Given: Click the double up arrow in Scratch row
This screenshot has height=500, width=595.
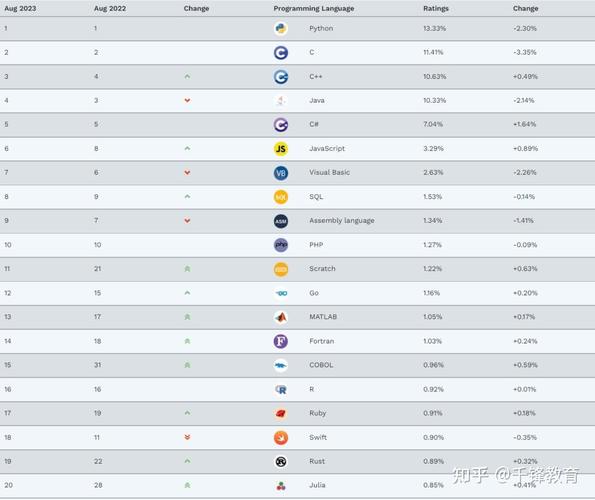Looking at the screenshot, I should click(187, 269).
